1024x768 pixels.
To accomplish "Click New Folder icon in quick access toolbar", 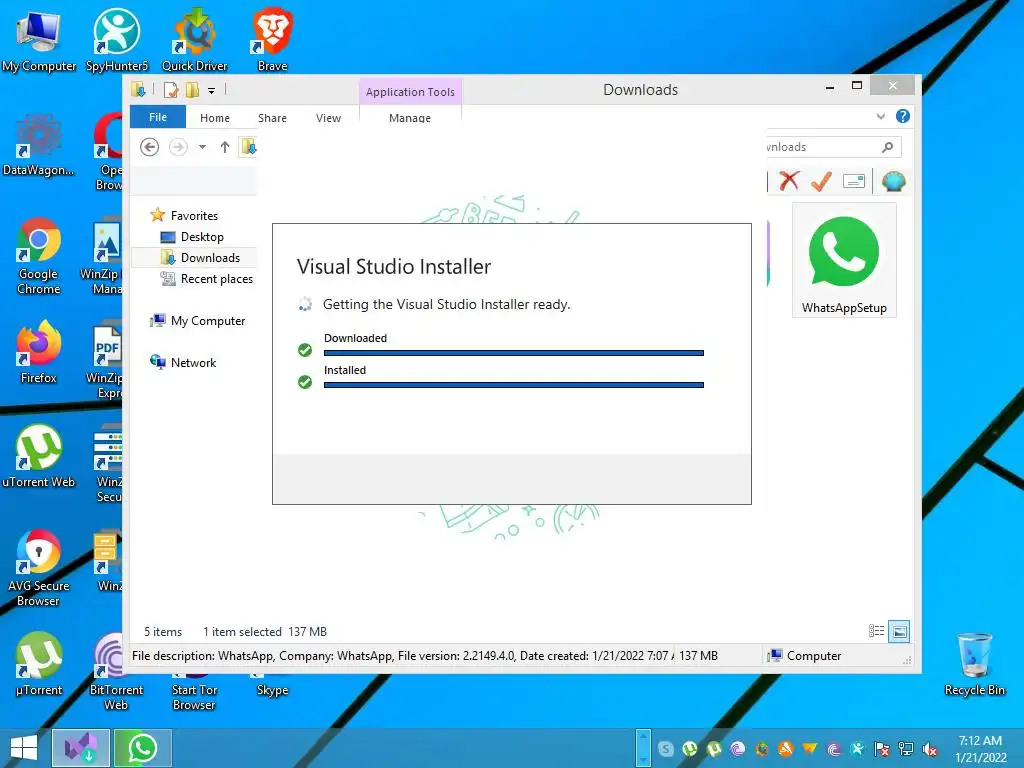I will point(192,89).
